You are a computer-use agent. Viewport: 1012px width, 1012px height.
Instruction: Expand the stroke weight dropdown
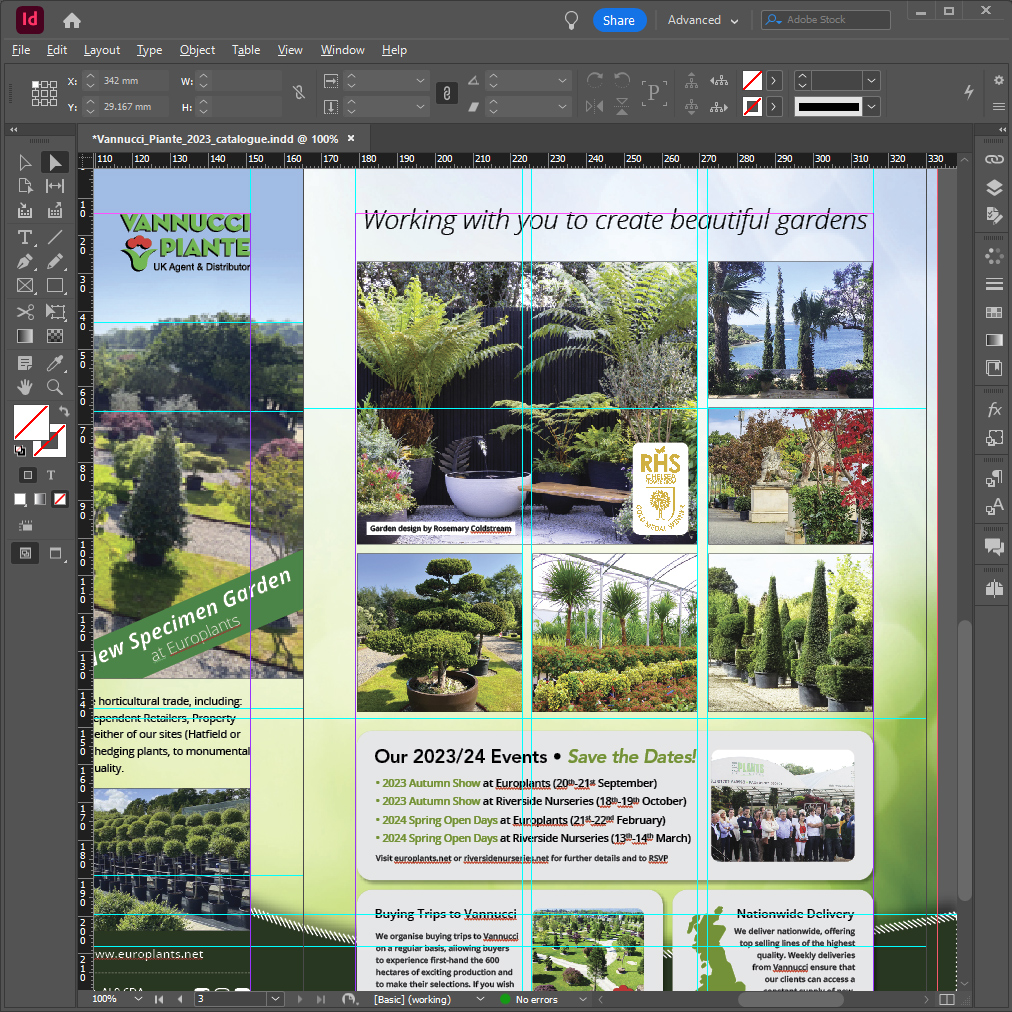(x=871, y=81)
